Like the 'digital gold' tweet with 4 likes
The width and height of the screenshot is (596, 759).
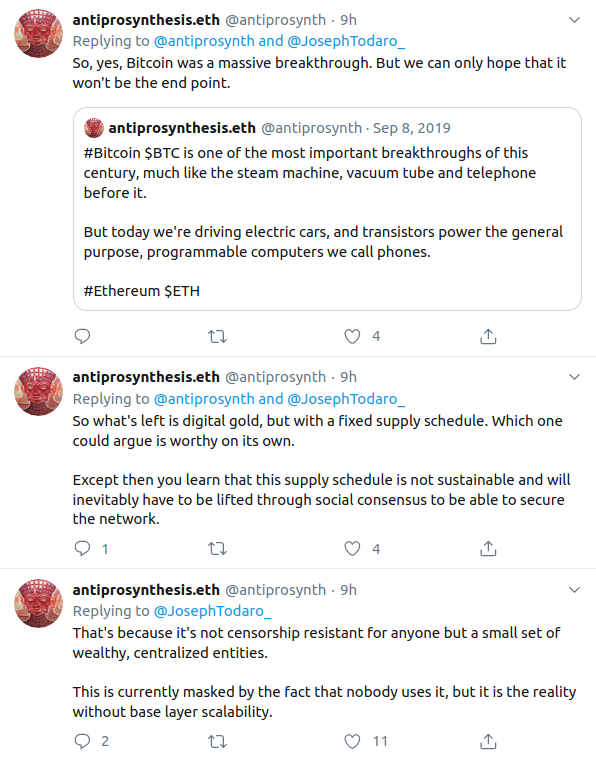pos(352,548)
